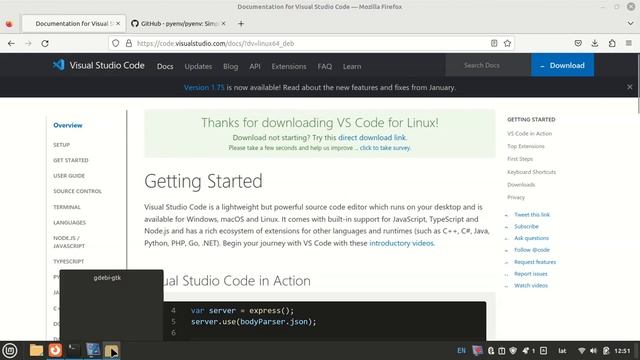Open the Blog nav item
640x360 pixels.
pos(231,66)
